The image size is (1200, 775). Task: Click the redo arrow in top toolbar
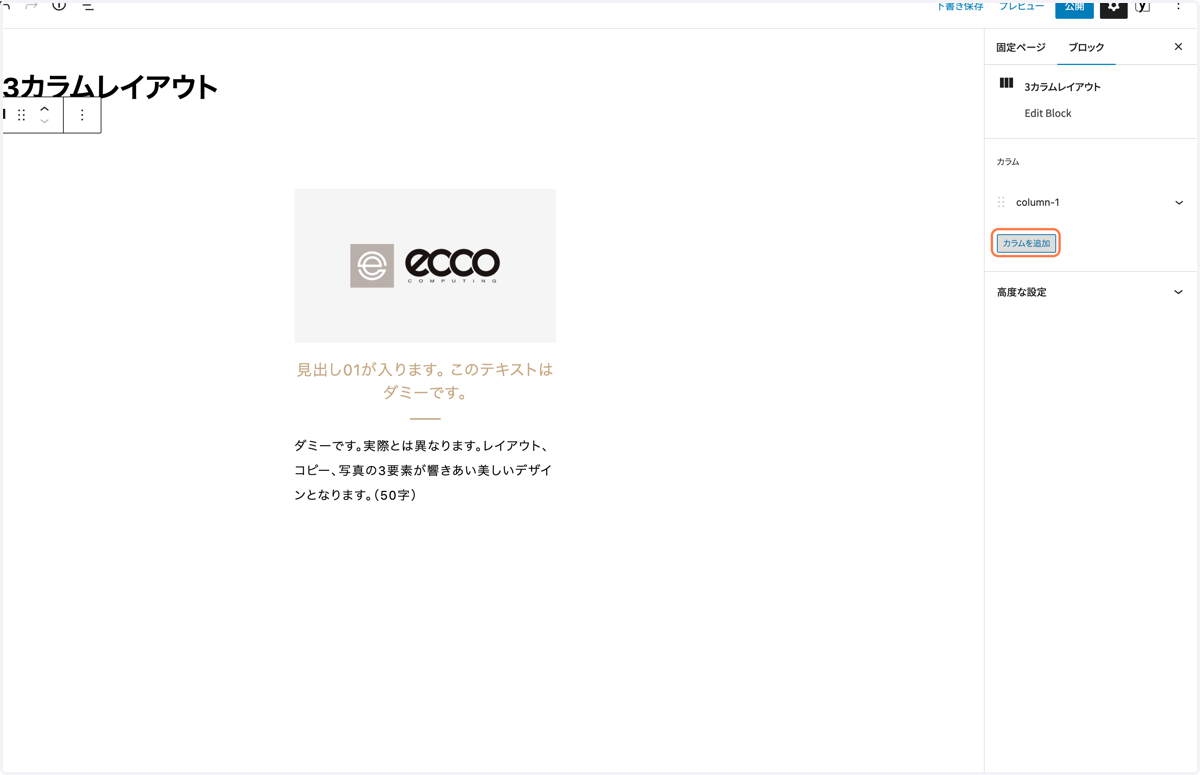pyautogui.click(x=31, y=6)
